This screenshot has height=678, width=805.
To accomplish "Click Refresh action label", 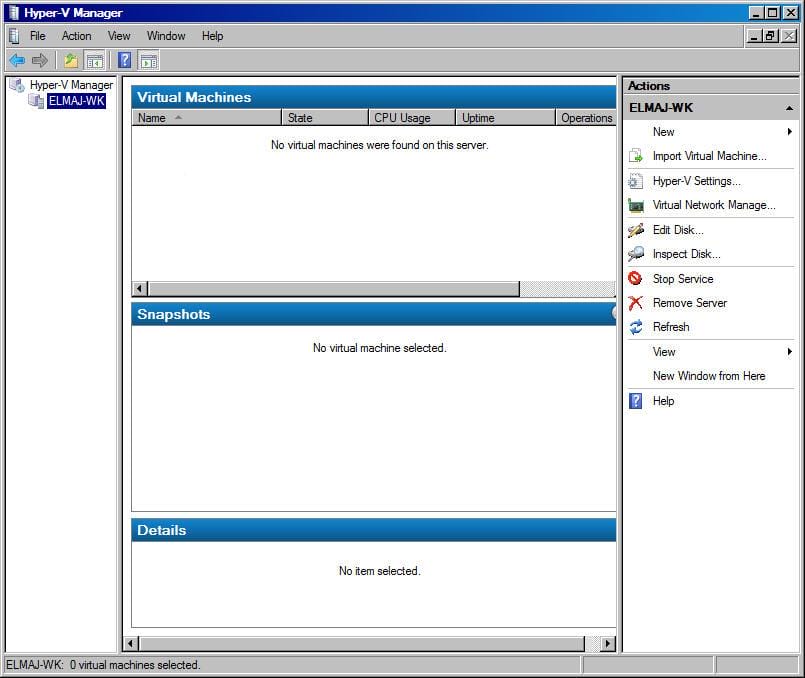I will [671, 326].
